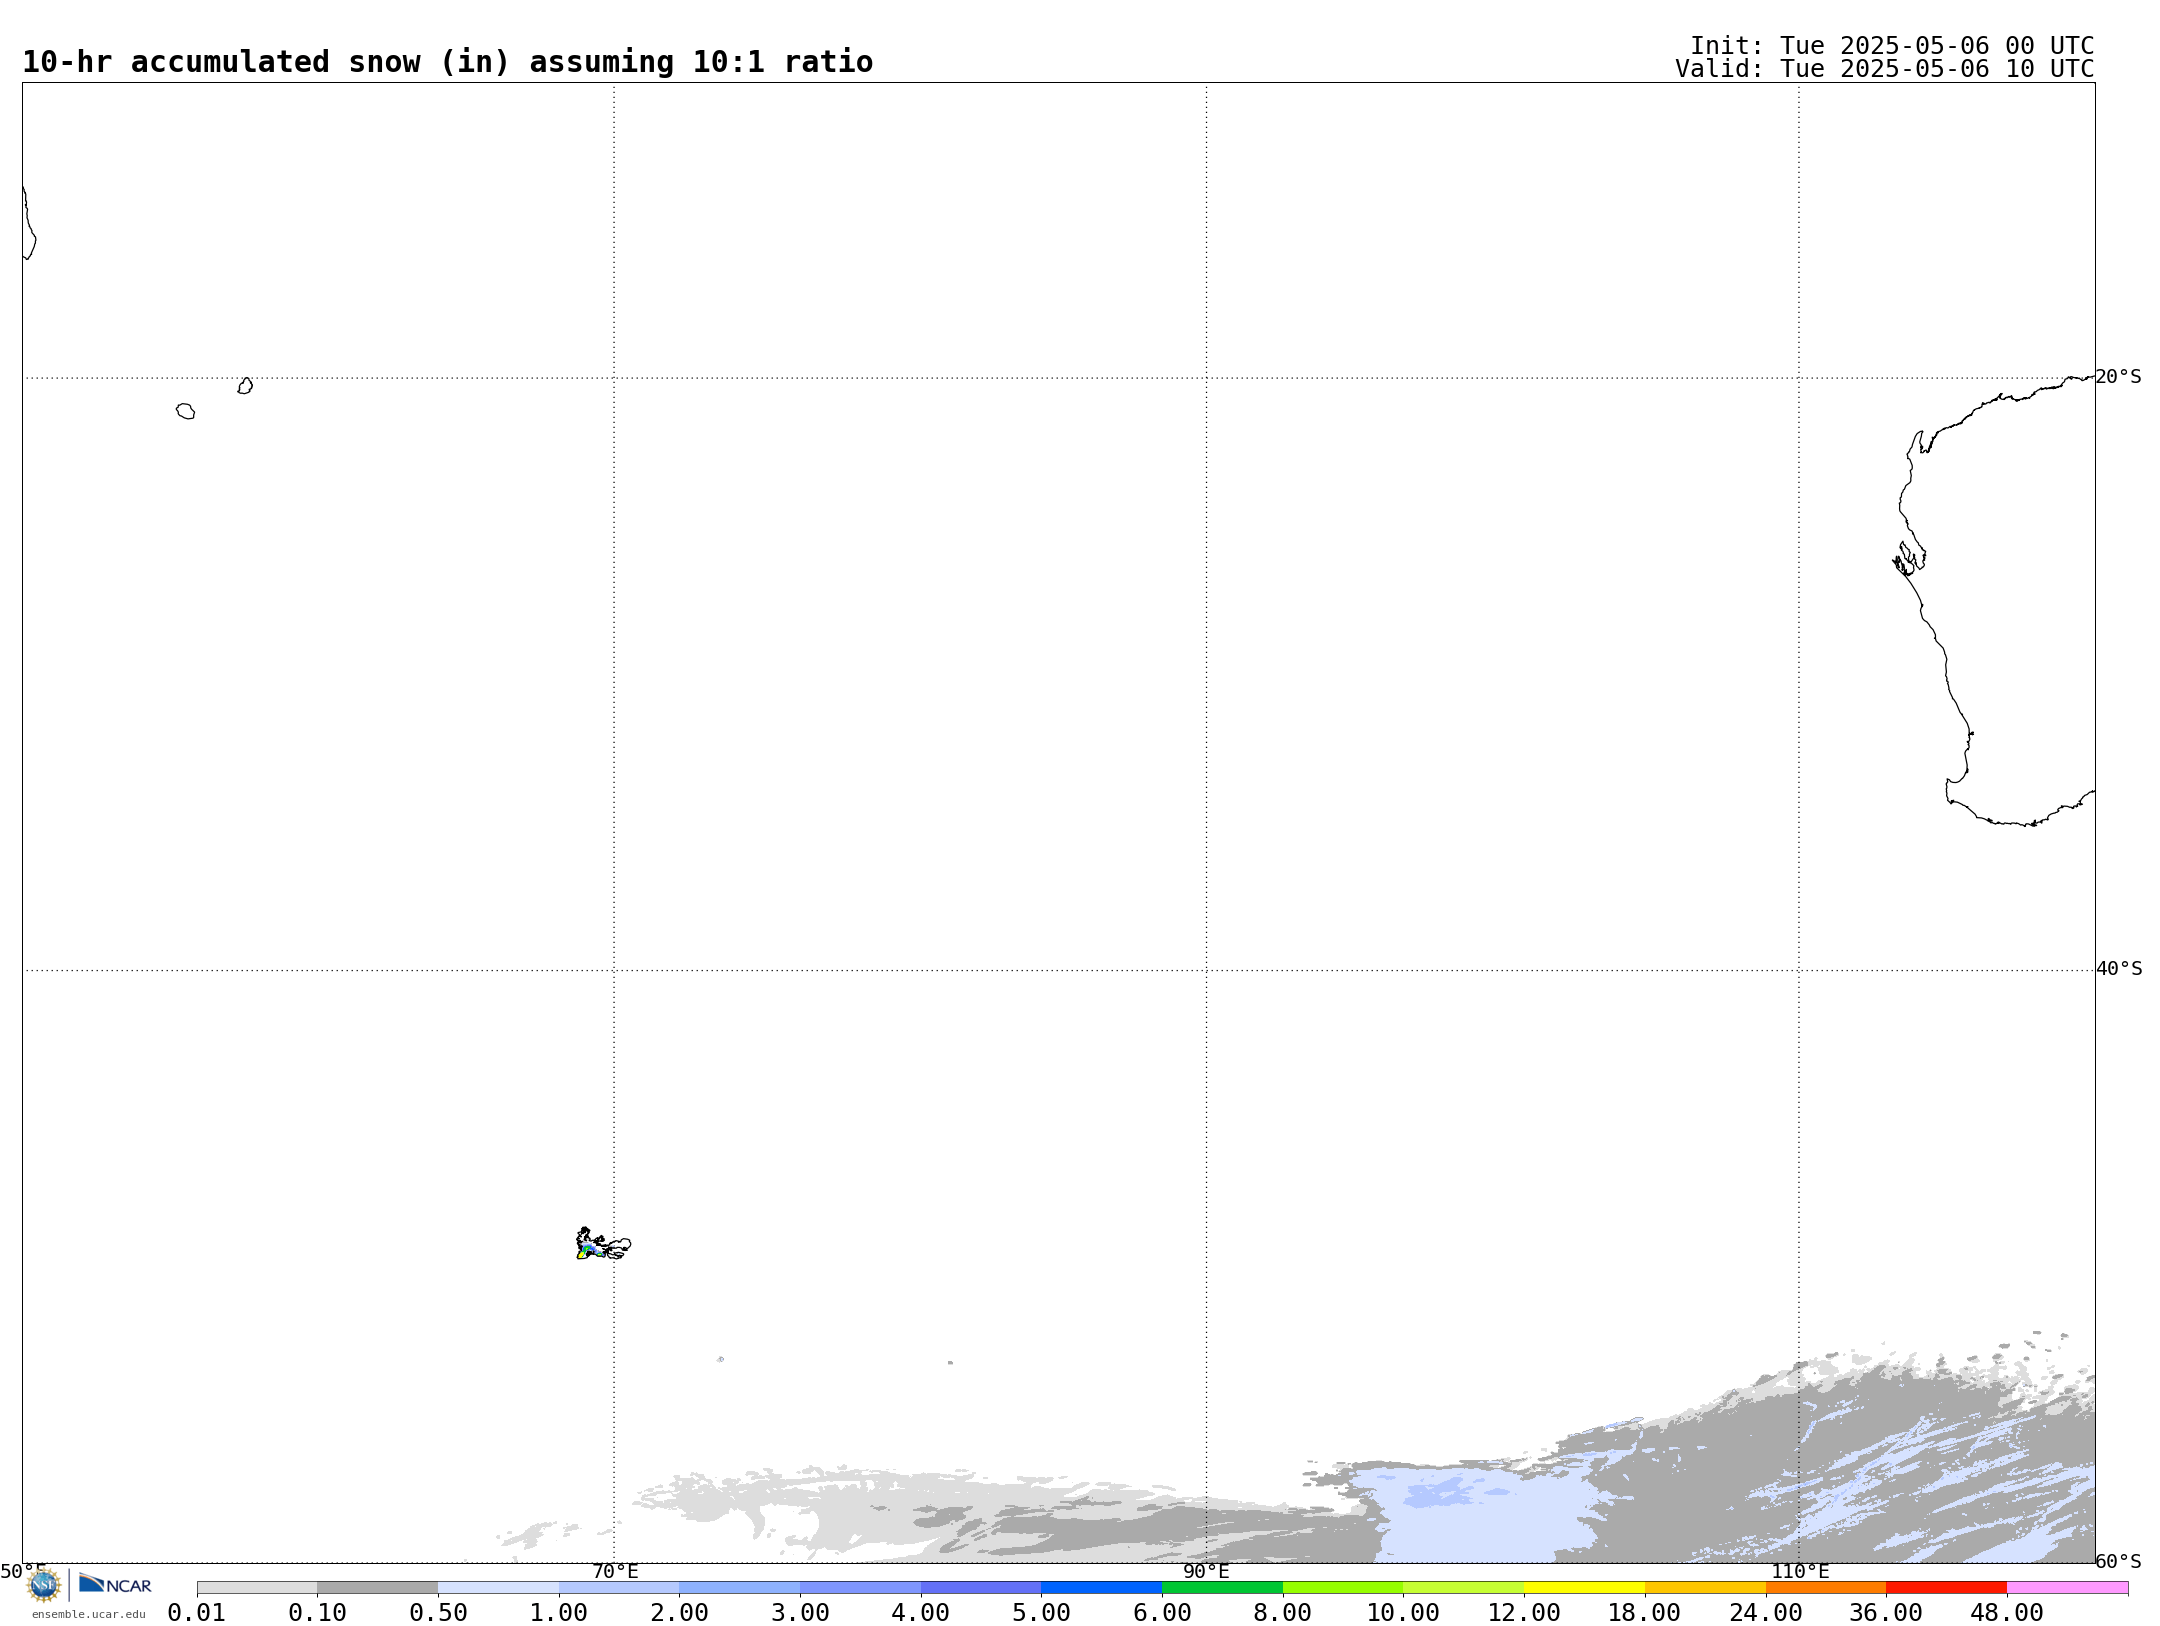Click the colorbar value label 2.00

pyautogui.click(x=680, y=1613)
